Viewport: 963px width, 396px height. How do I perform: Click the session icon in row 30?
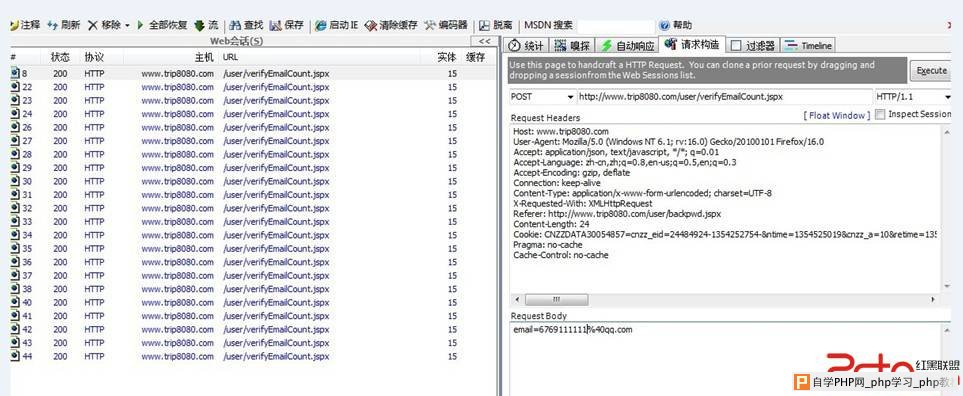[15, 181]
